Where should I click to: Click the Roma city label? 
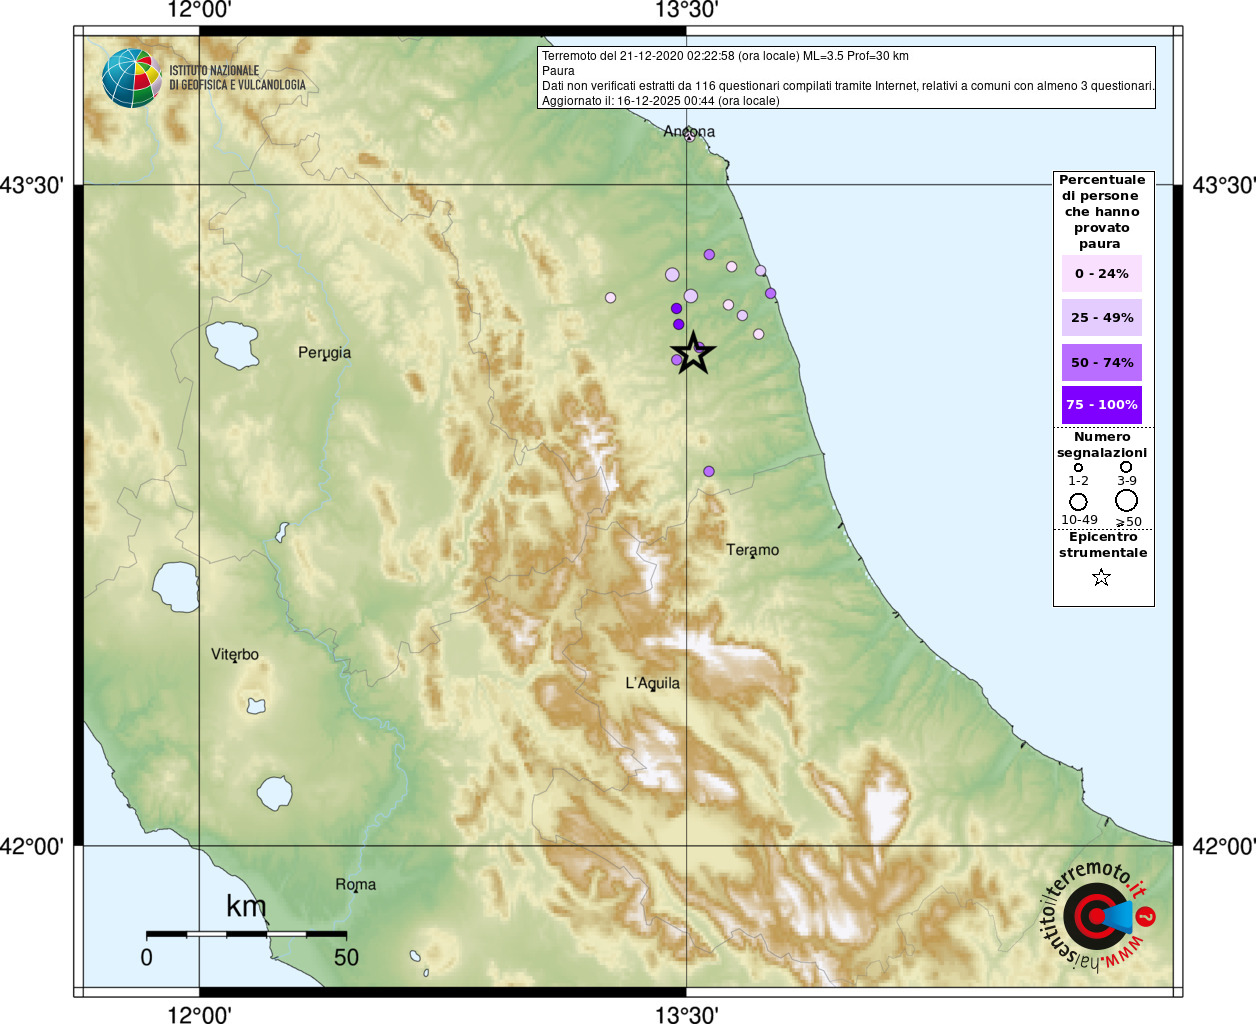point(355,884)
